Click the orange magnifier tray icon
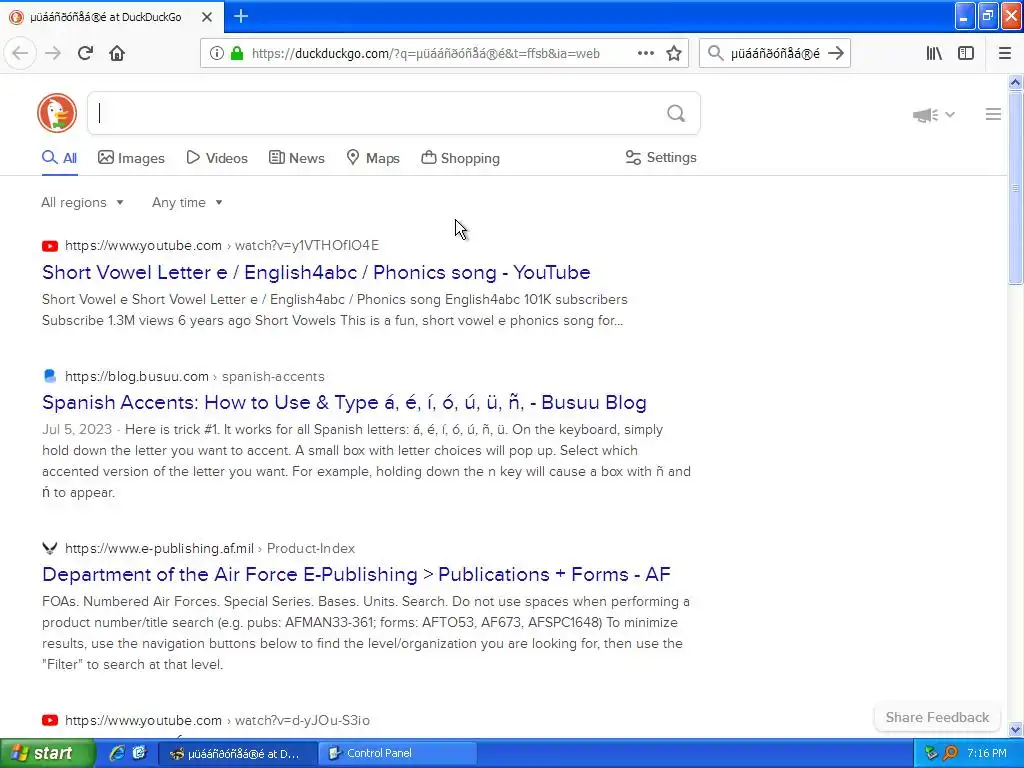This screenshot has width=1024, height=768. 950,753
